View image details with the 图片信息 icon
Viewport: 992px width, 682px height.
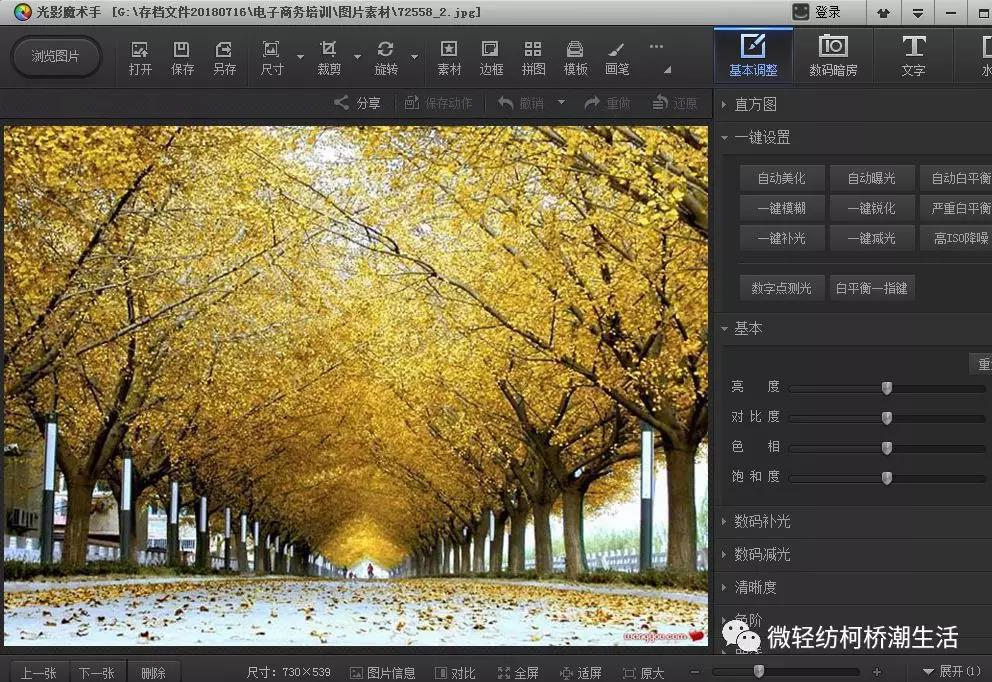point(382,672)
